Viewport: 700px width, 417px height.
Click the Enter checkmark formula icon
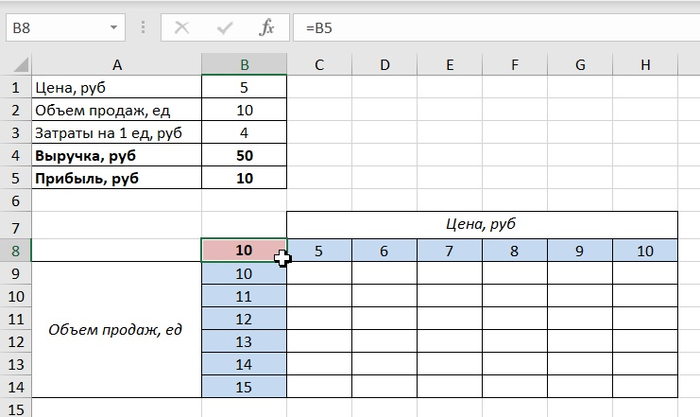click(x=224, y=28)
